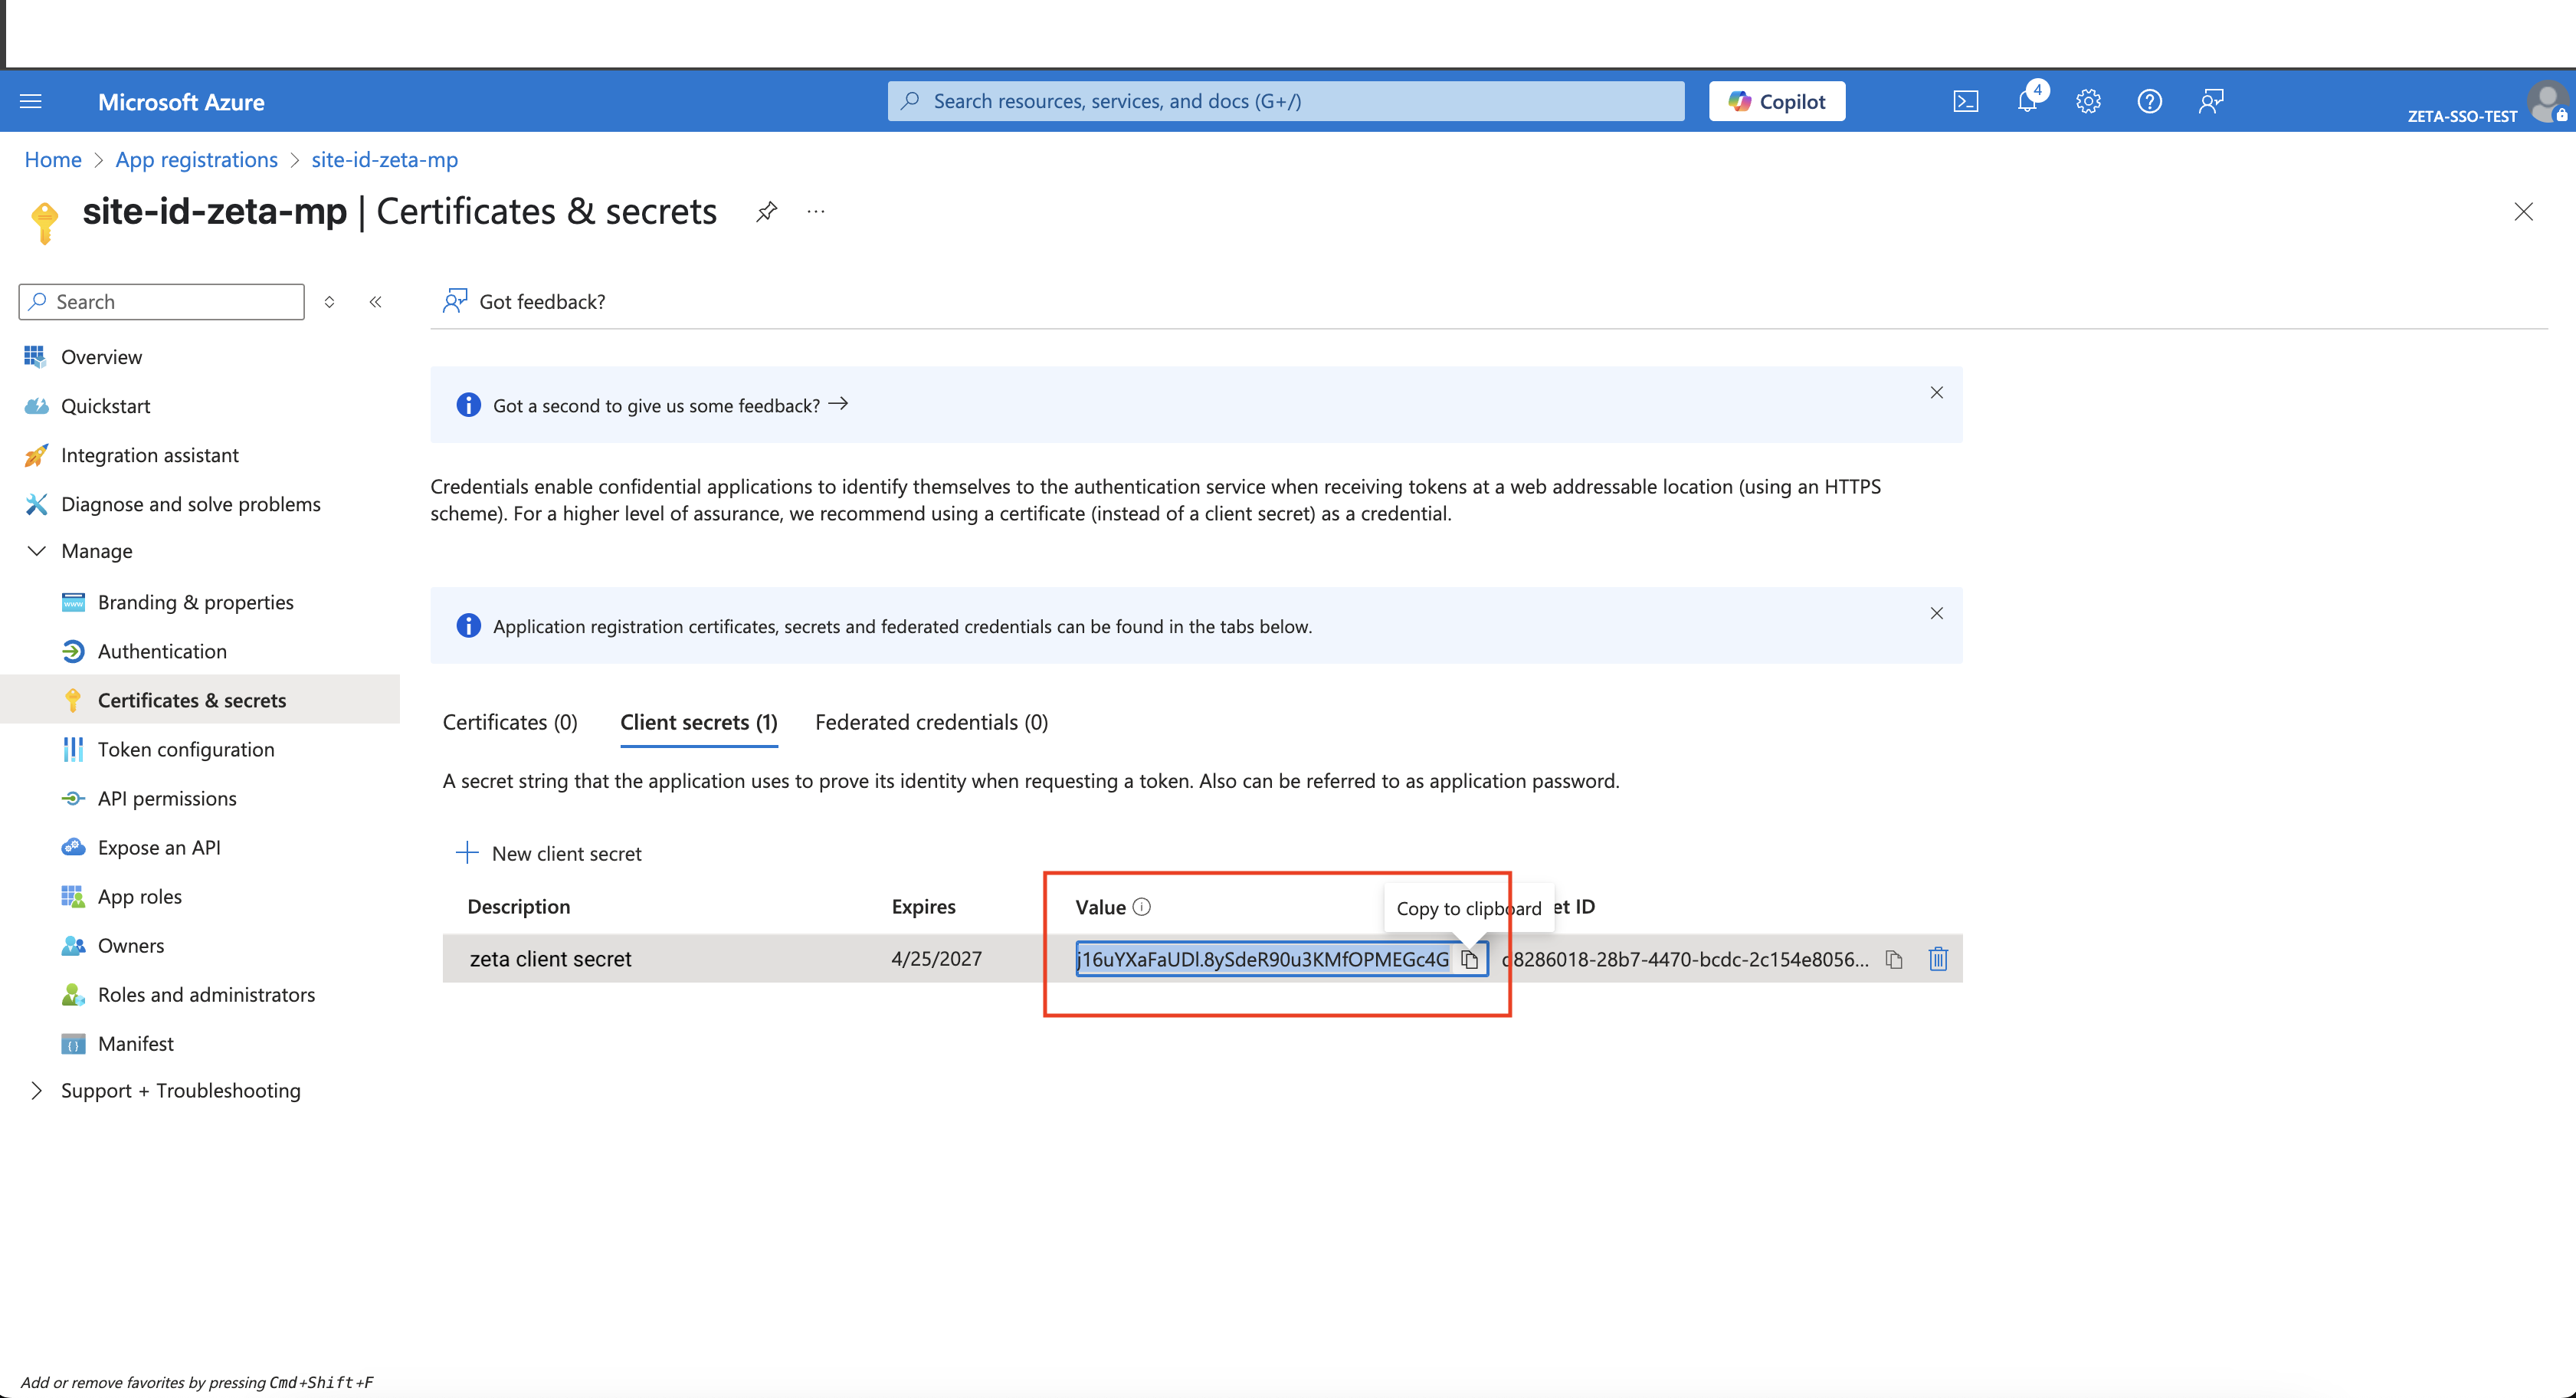Switch to Federated credentials (0) tab

(931, 722)
